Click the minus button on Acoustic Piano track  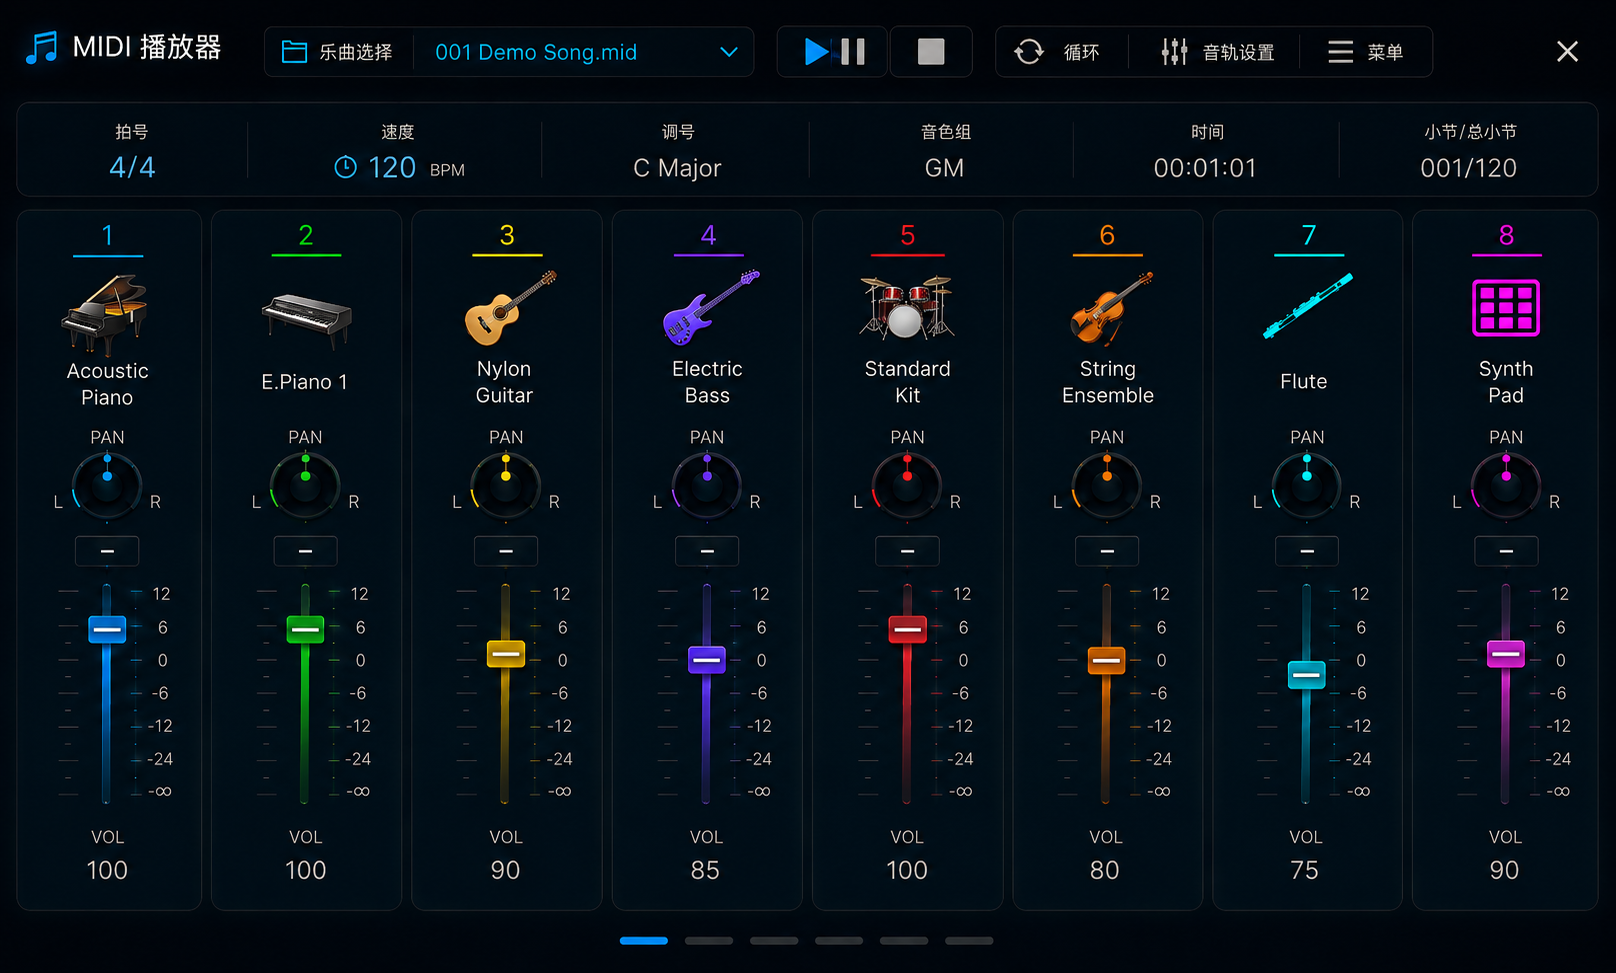(107, 551)
